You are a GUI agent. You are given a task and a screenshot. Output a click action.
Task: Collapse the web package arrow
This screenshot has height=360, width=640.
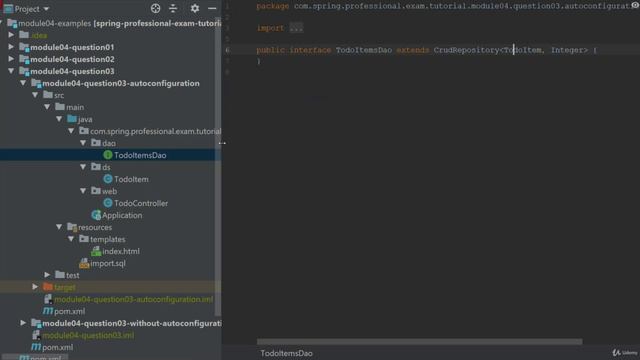coord(83,191)
